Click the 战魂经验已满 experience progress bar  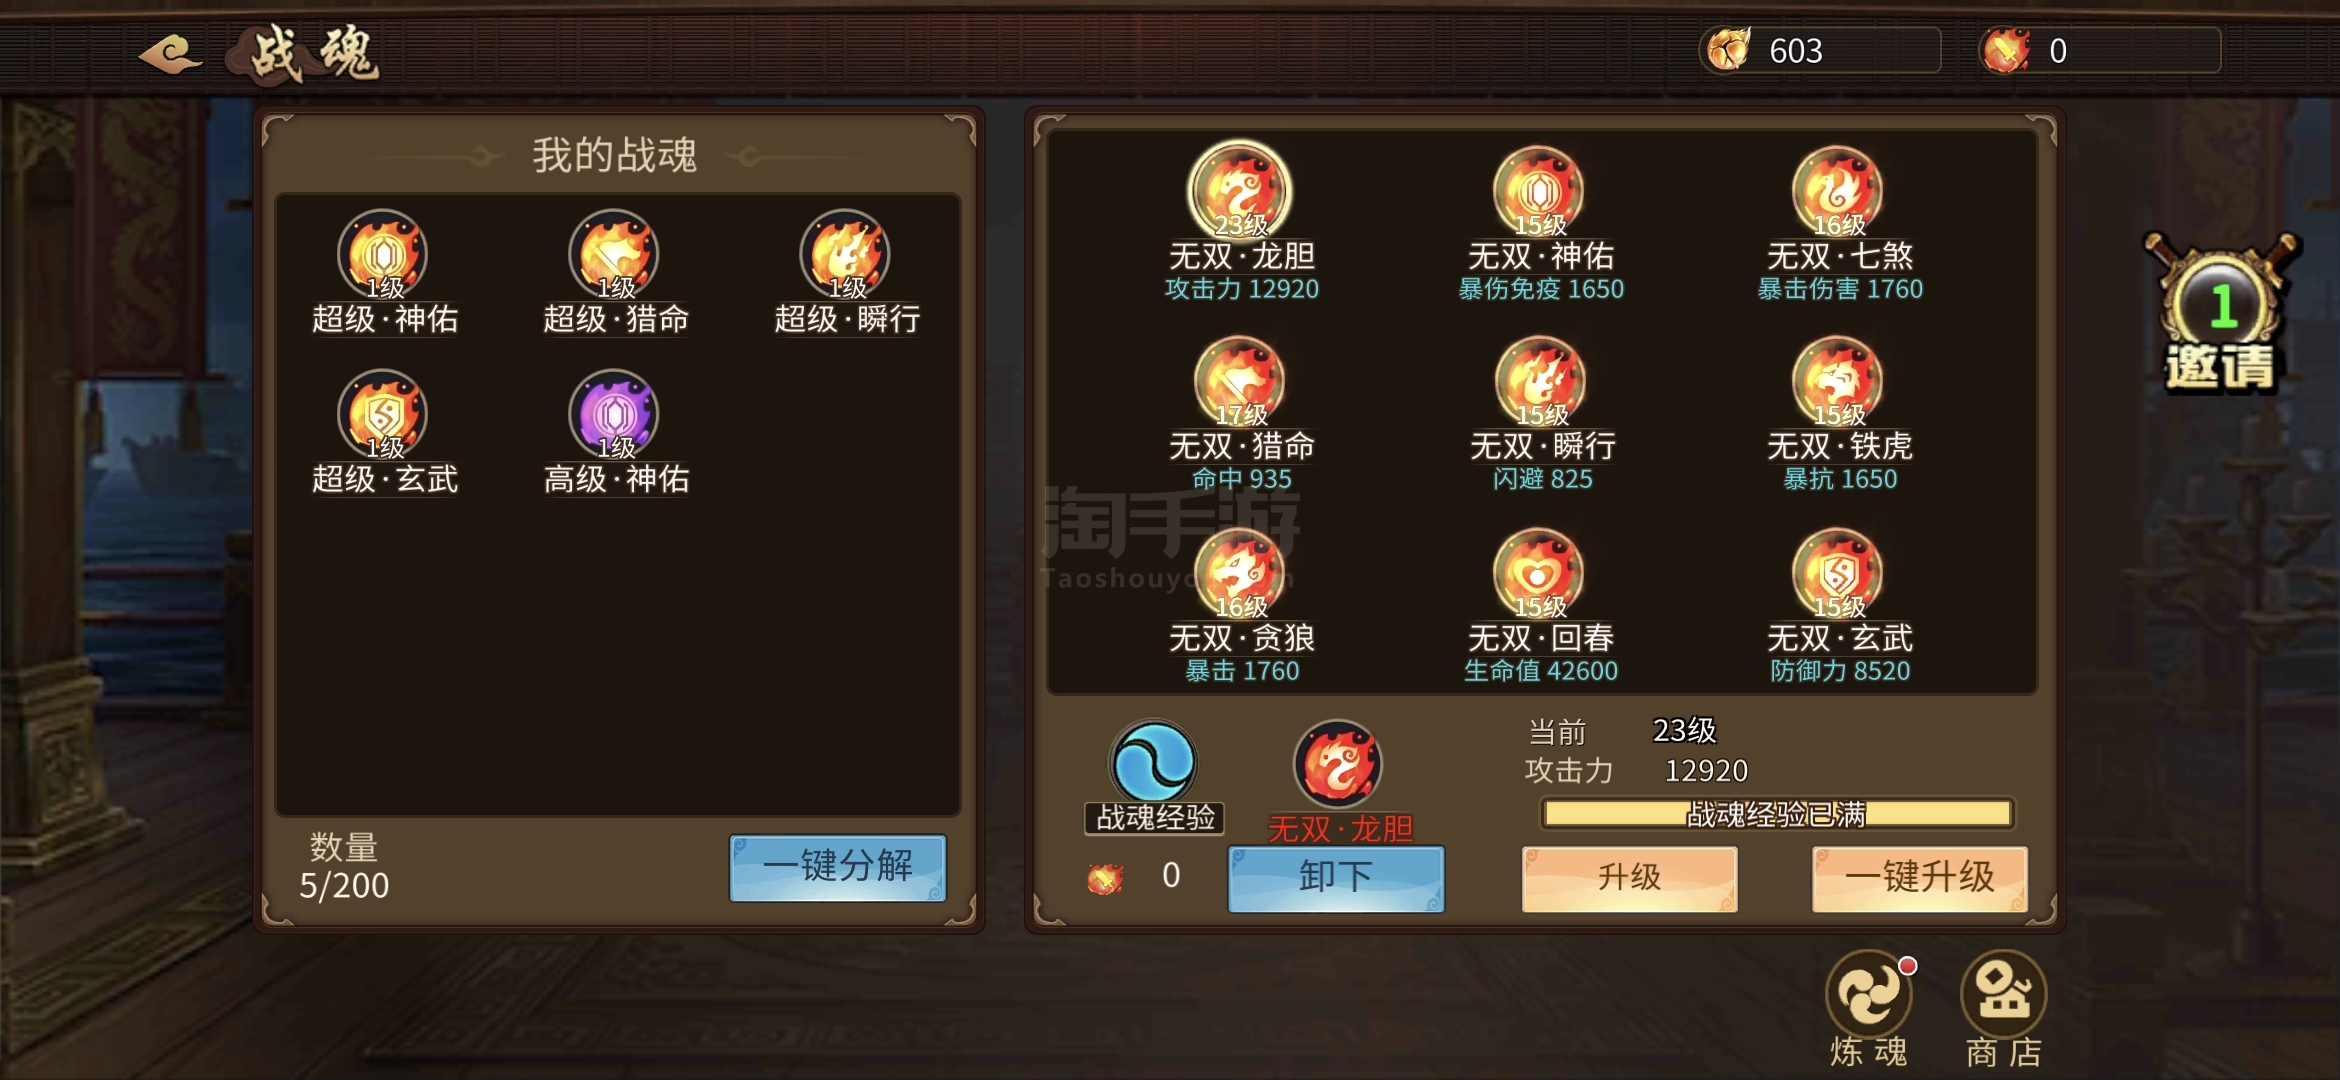[1777, 814]
